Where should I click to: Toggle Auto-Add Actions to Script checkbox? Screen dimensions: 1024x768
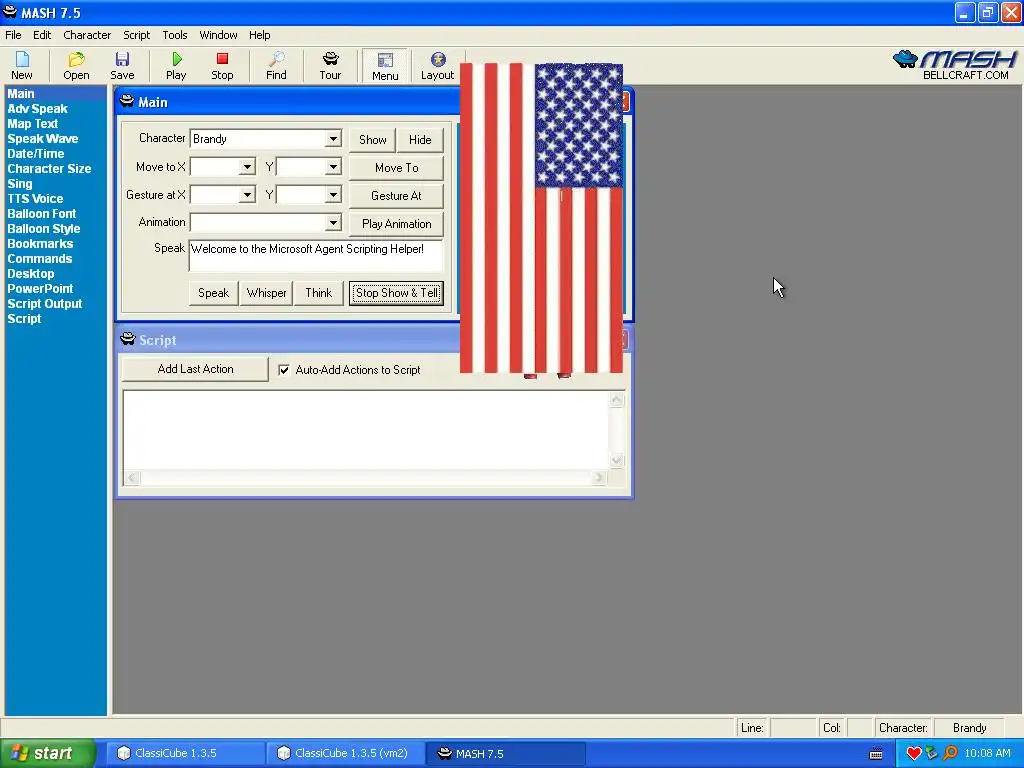click(284, 370)
